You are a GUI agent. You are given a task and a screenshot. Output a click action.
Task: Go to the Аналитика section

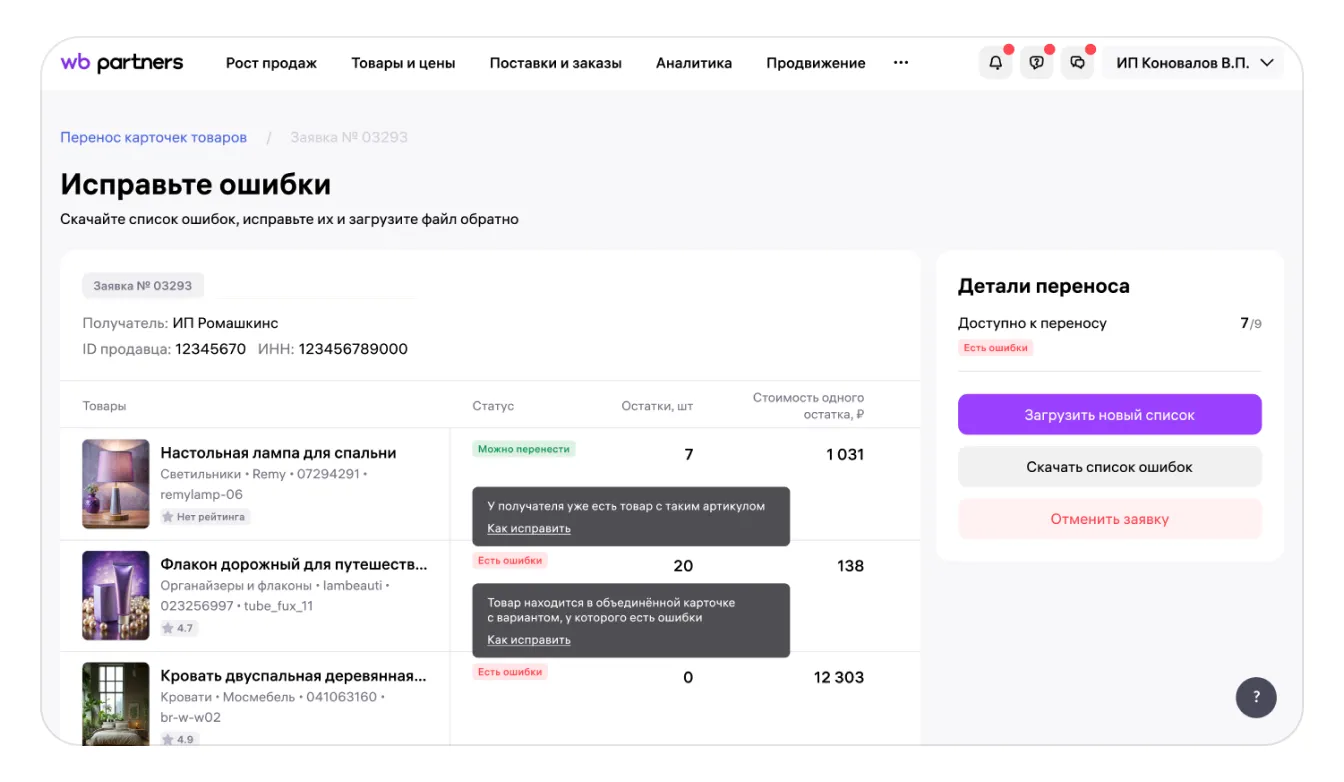(693, 63)
